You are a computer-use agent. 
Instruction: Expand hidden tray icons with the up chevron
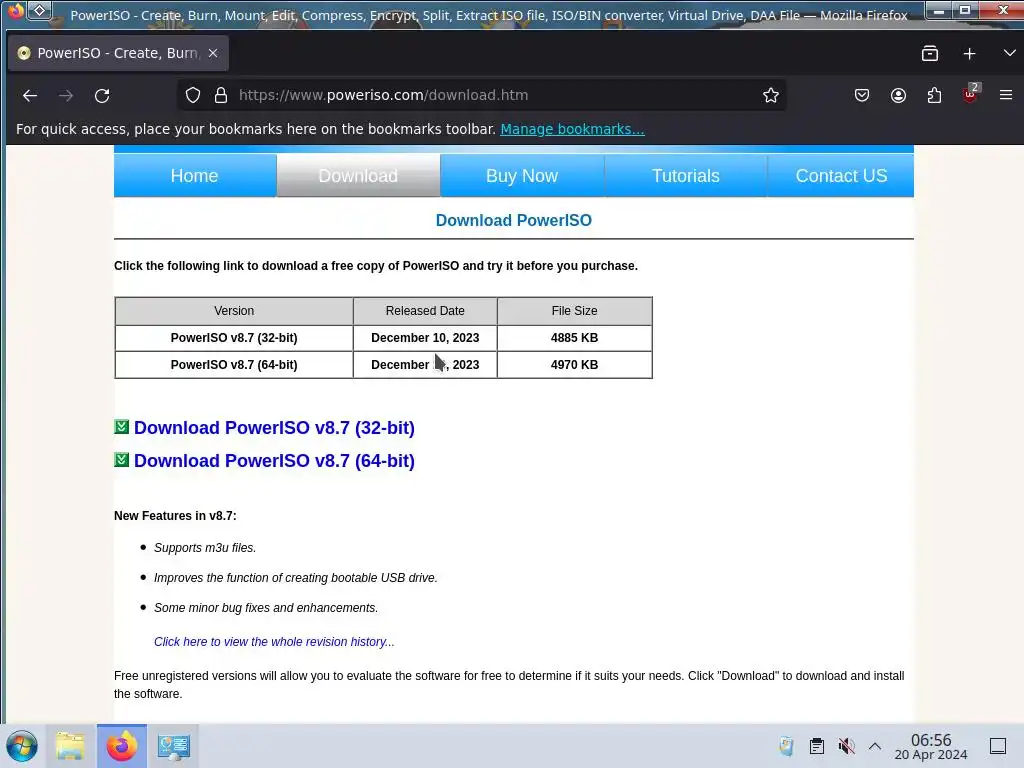pyautogui.click(x=875, y=746)
